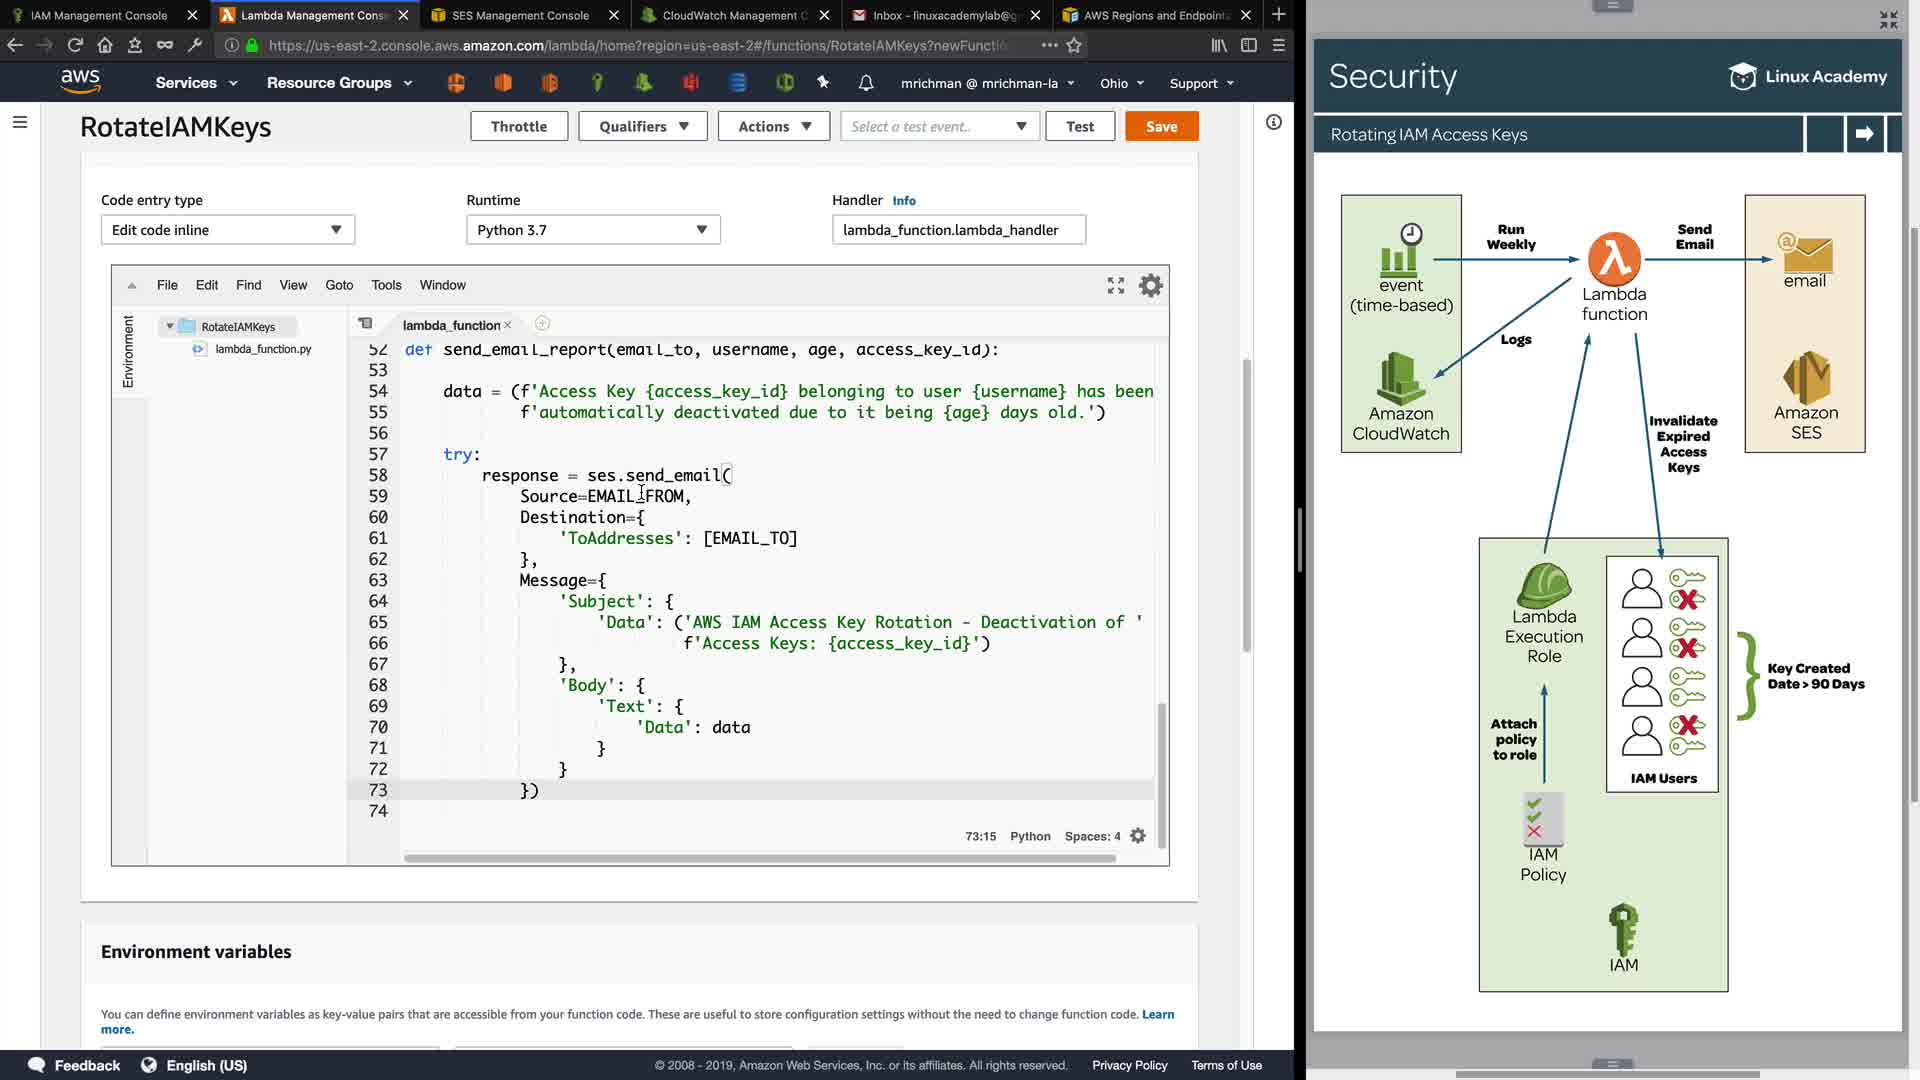
Task: Toggle fullscreen editor mode icon
Action: click(x=1116, y=286)
